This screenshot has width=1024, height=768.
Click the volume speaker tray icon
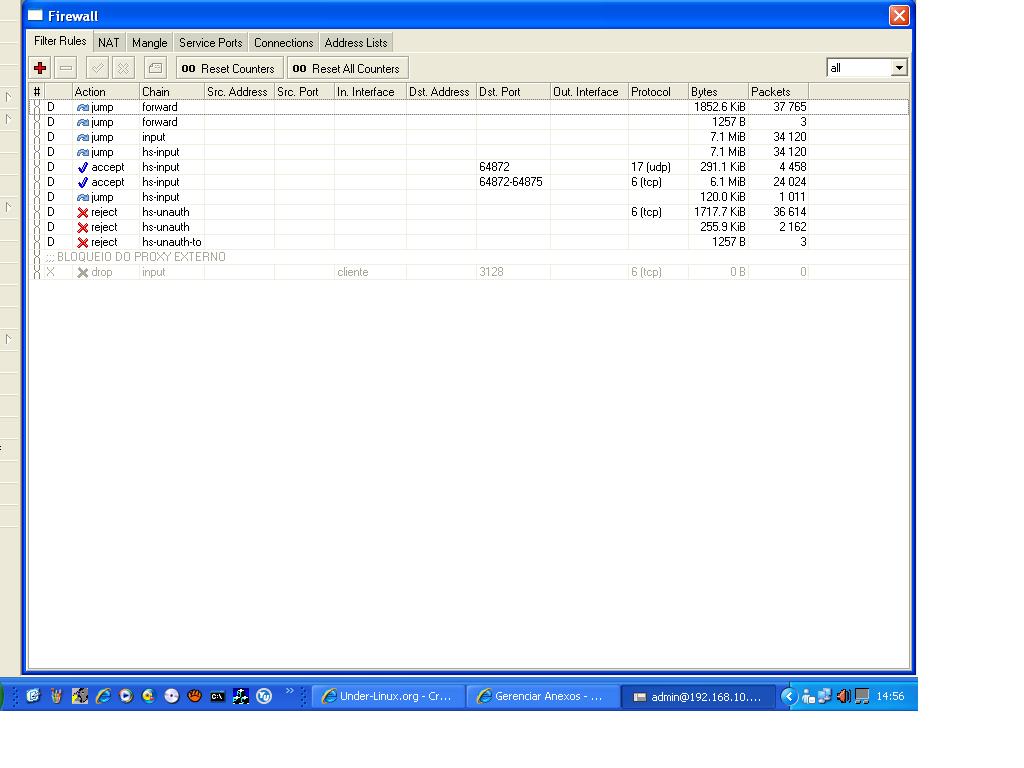coord(843,696)
